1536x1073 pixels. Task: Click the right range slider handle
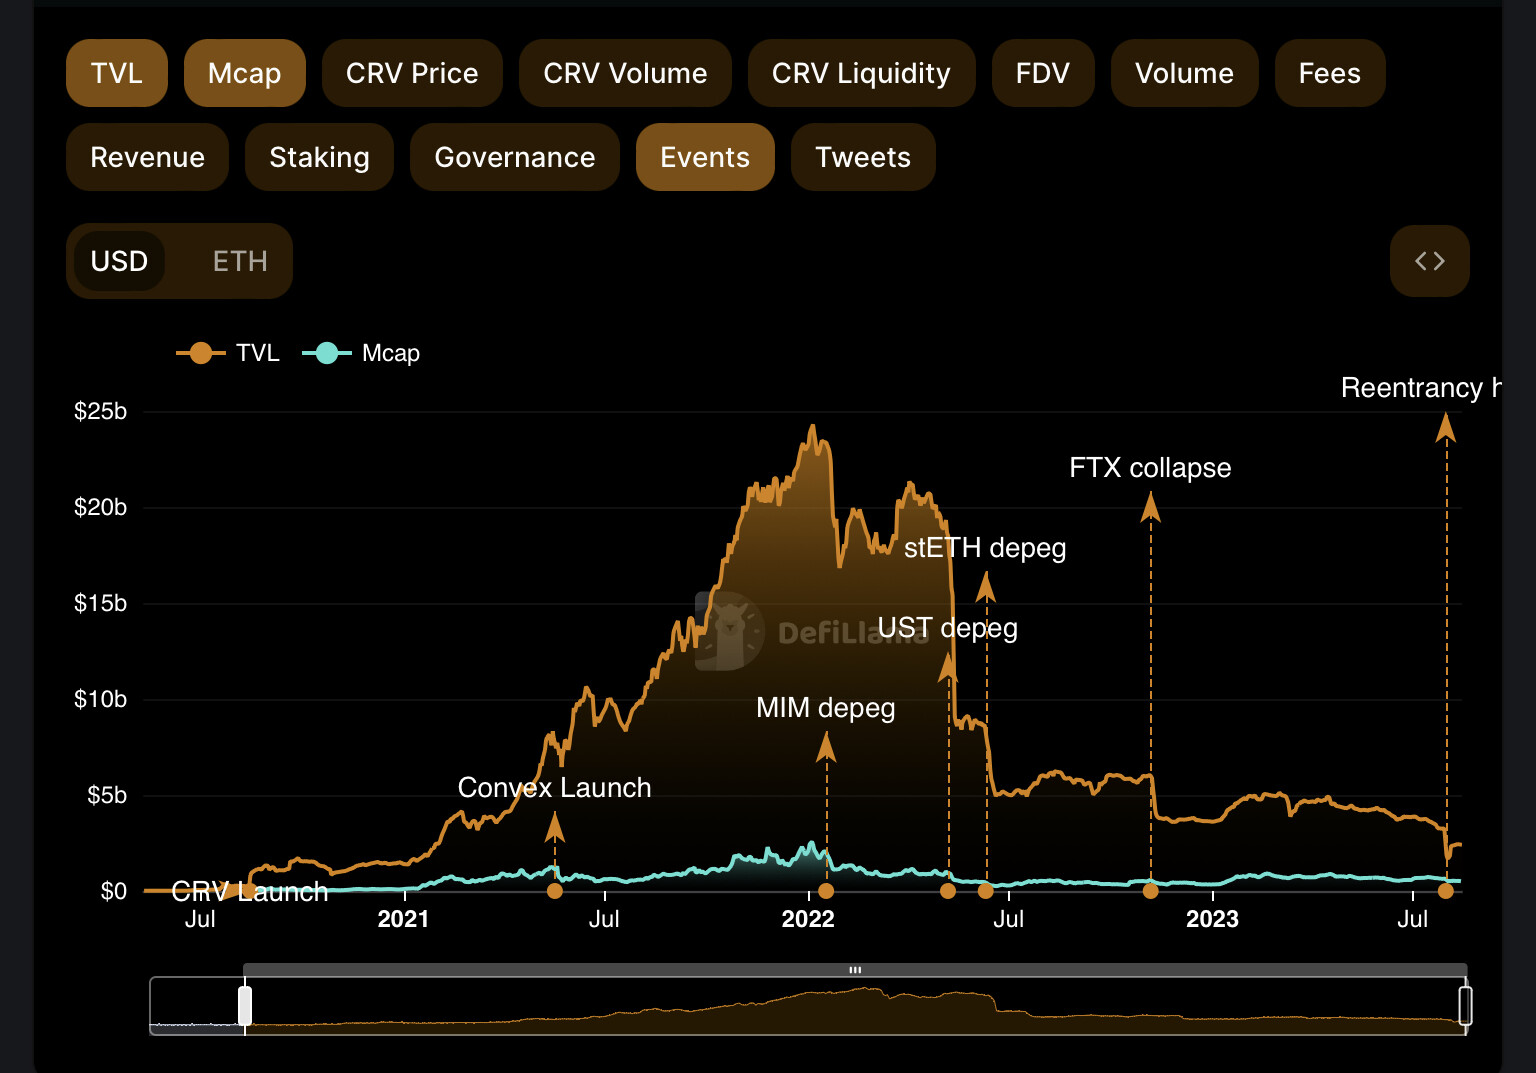[1465, 1006]
